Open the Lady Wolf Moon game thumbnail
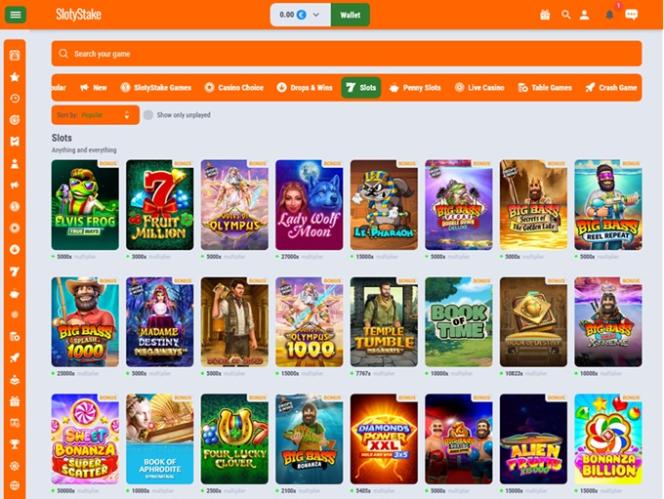The height and width of the screenshot is (499, 664). [x=309, y=205]
